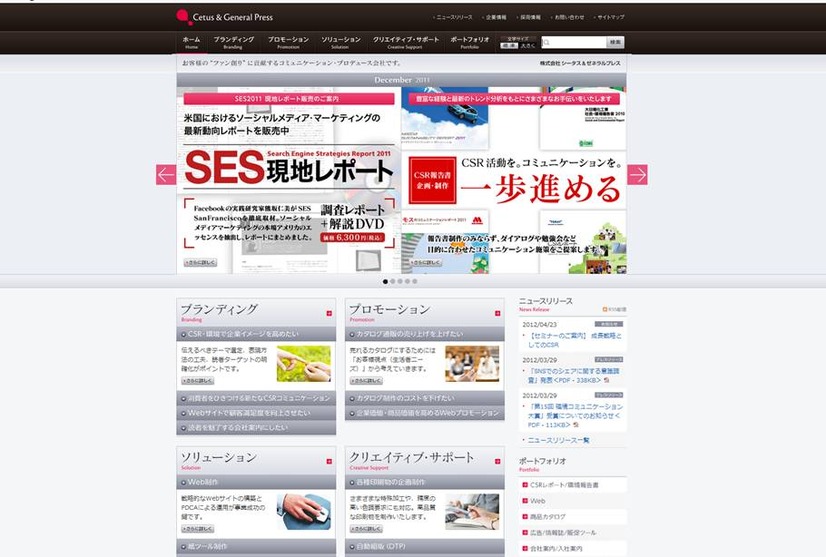Select the fifth carousel pagination dot
826x557 pixels.
coord(415,281)
